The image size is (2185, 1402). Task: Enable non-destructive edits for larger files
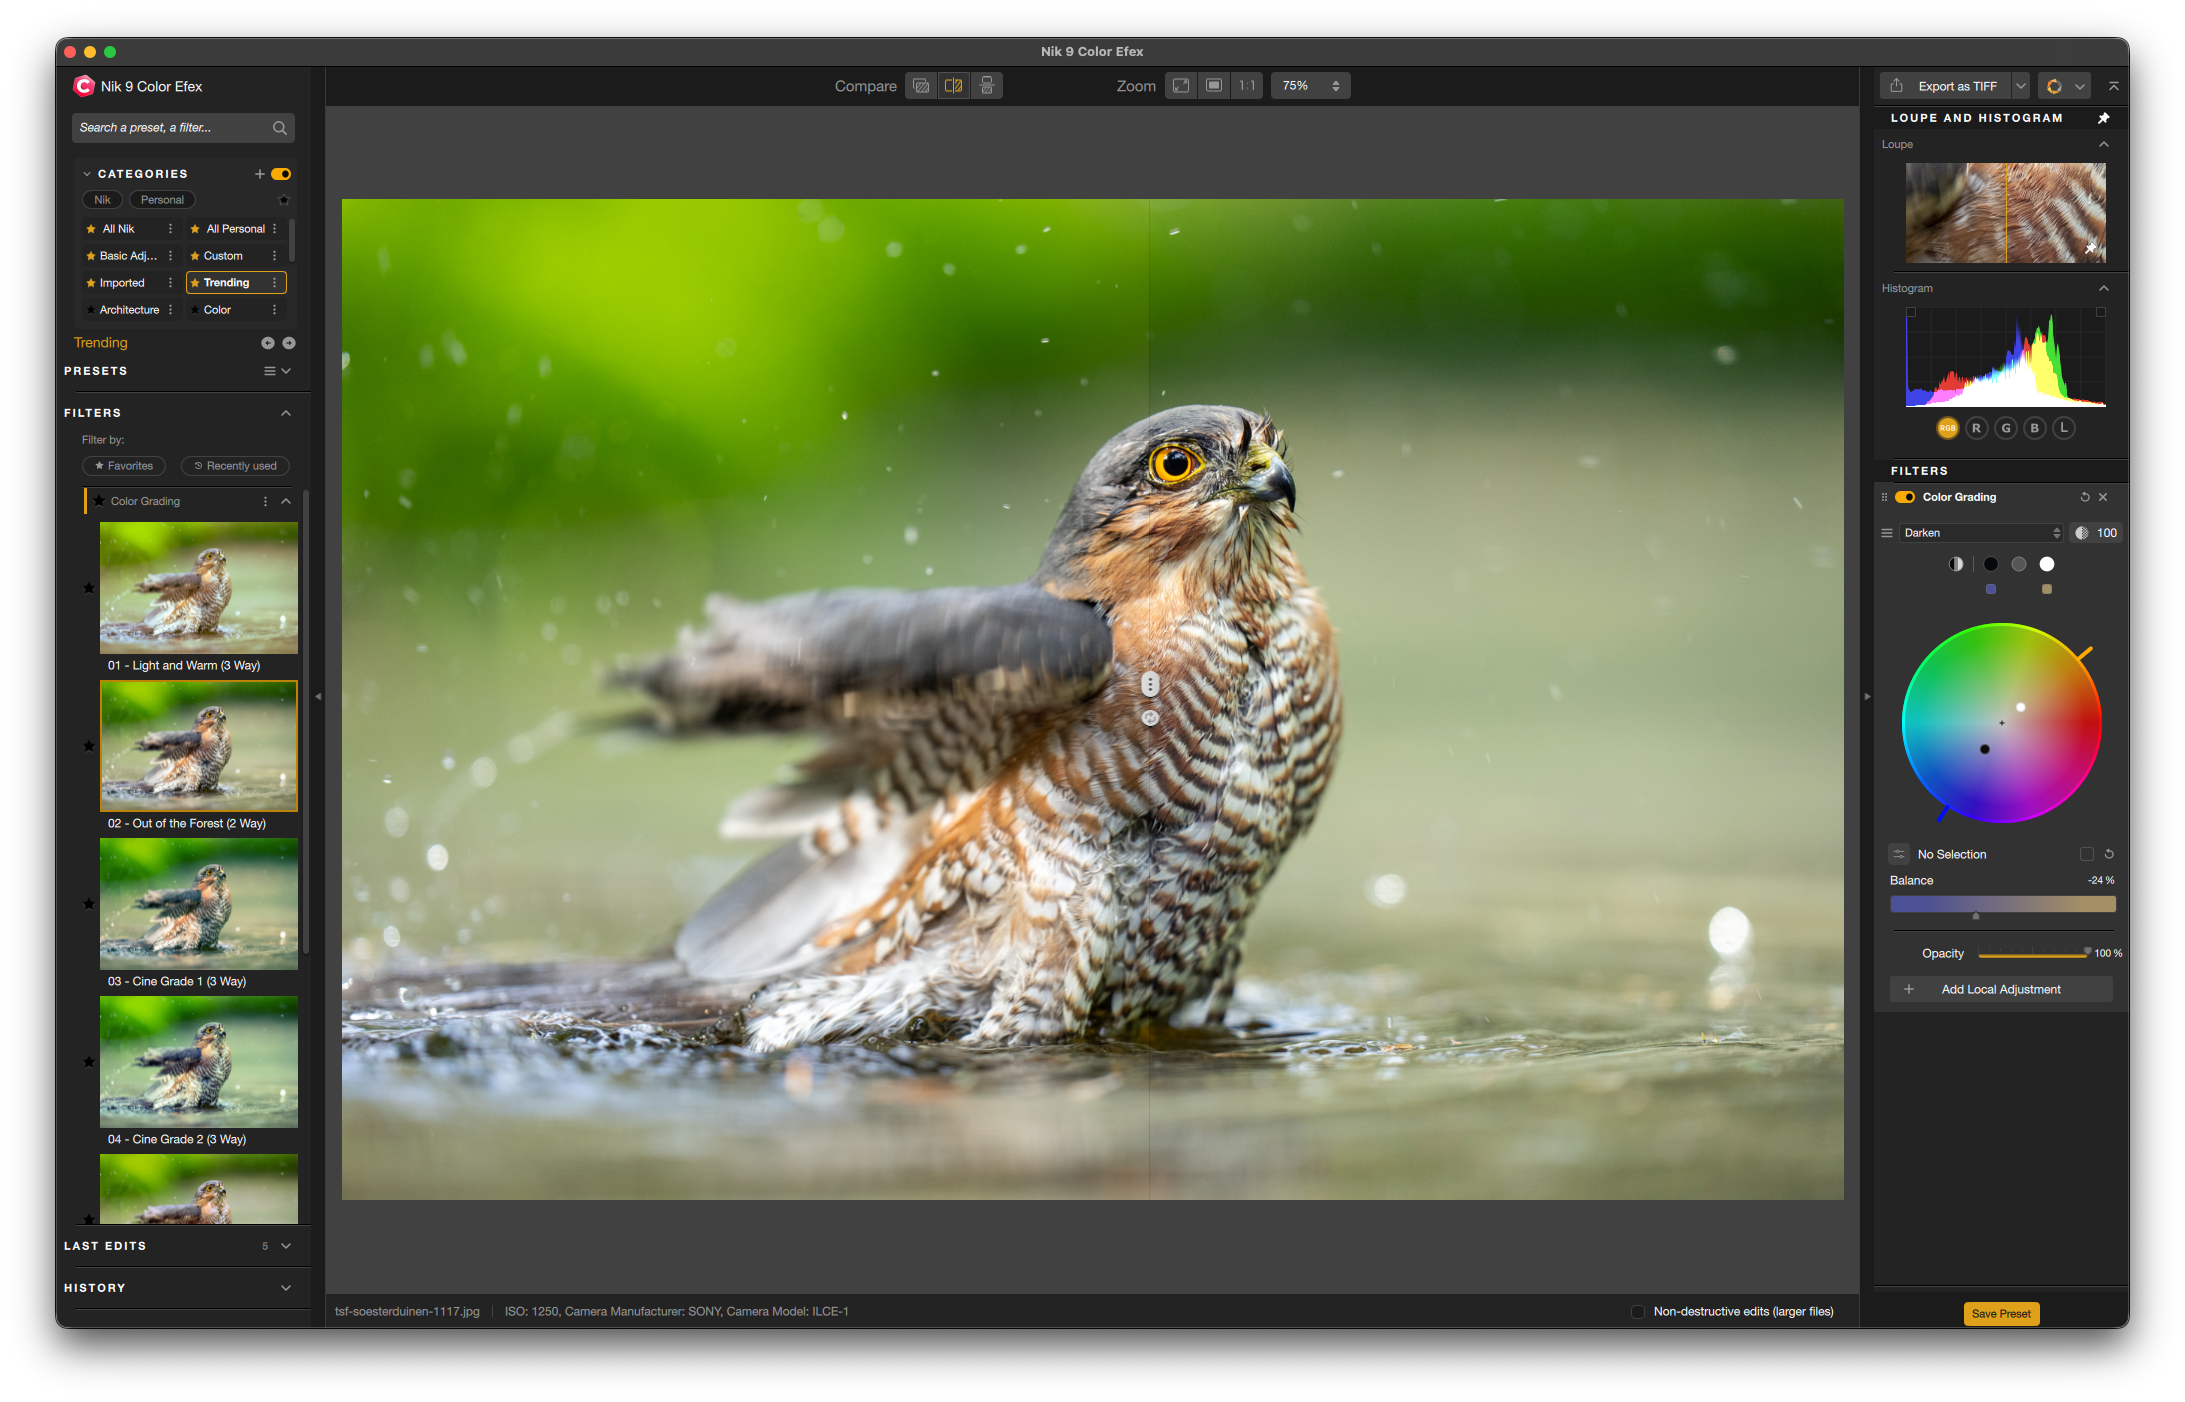click(x=1638, y=1311)
